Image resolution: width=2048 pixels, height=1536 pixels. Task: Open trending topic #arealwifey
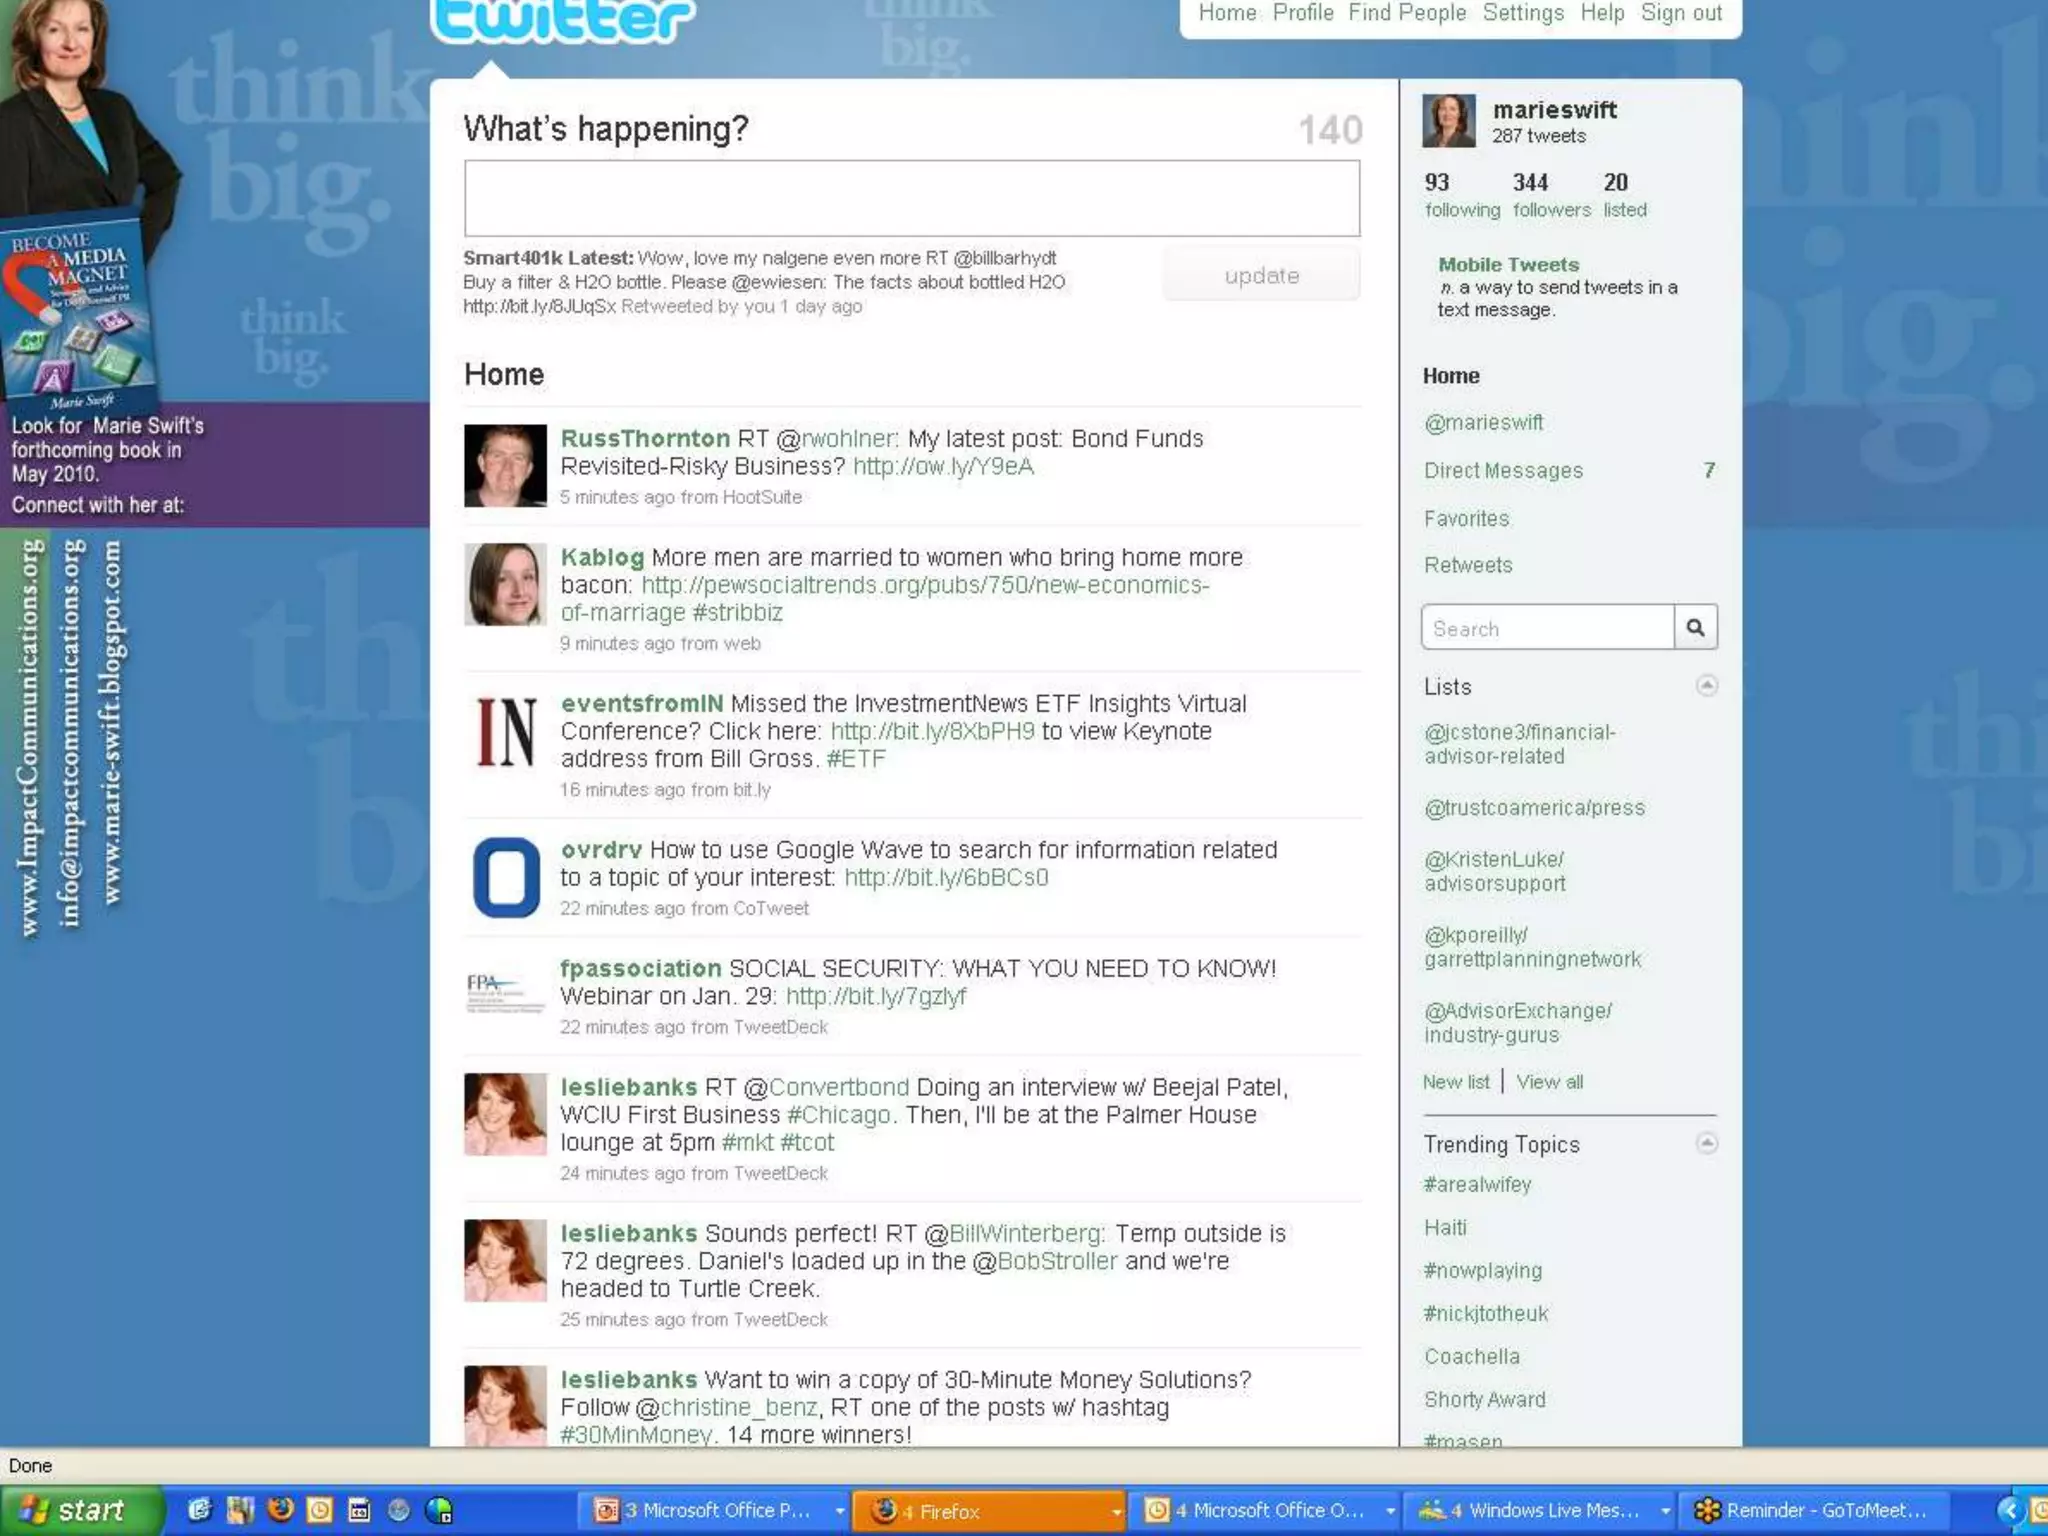[1477, 1184]
